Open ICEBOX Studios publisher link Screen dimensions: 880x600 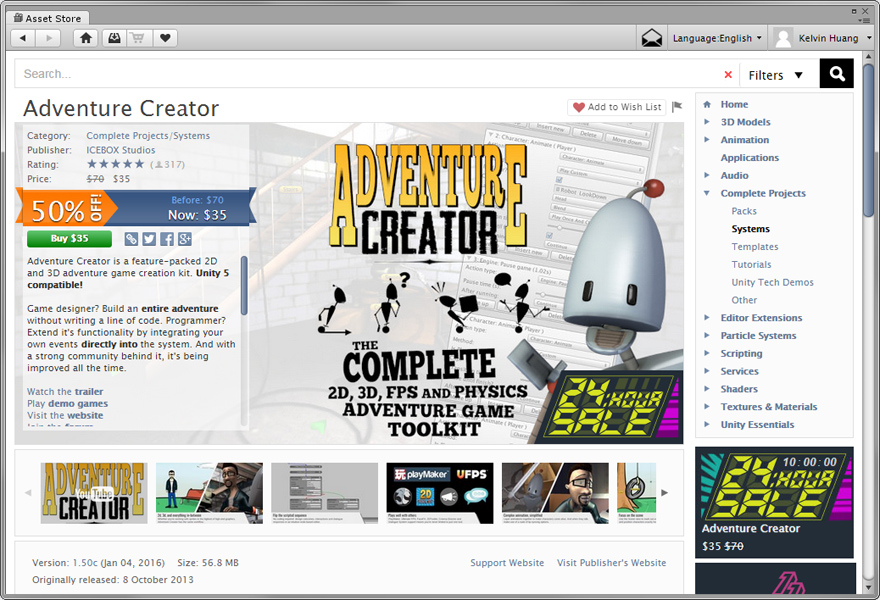(x=121, y=150)
